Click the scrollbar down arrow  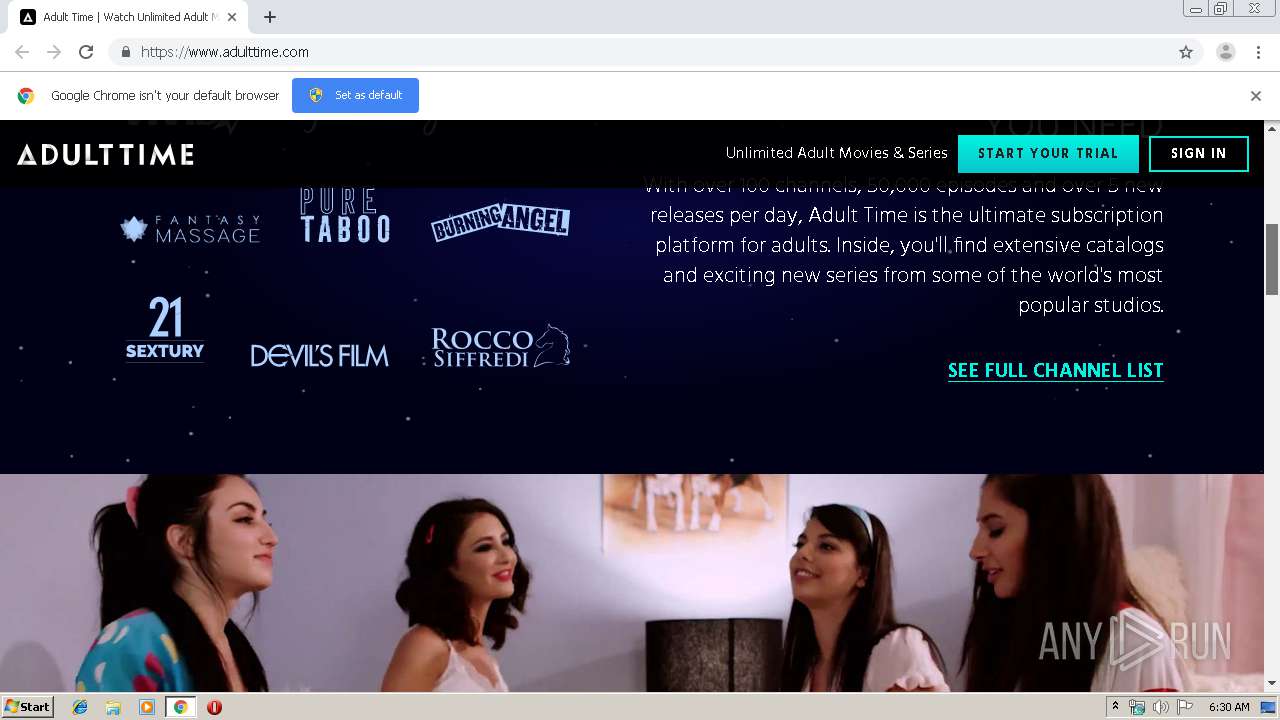coord(1272,683)
